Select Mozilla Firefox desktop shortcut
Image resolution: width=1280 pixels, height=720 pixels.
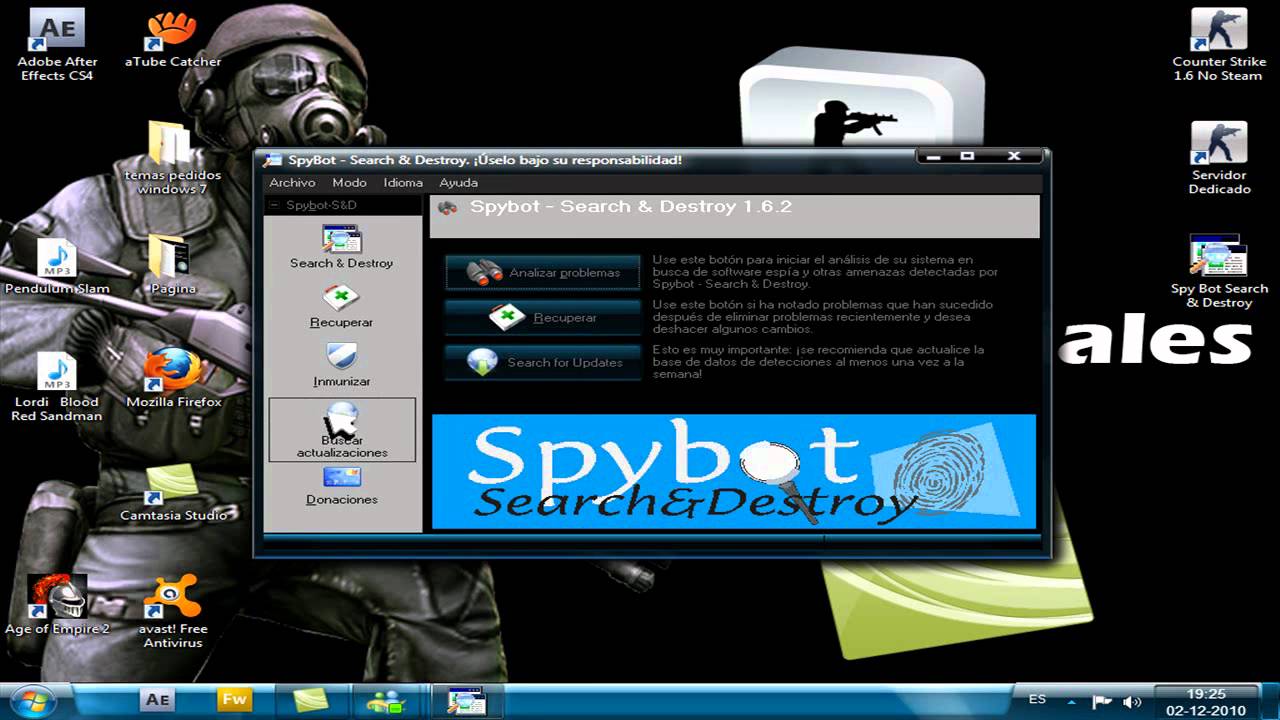(x=173, y=379)
